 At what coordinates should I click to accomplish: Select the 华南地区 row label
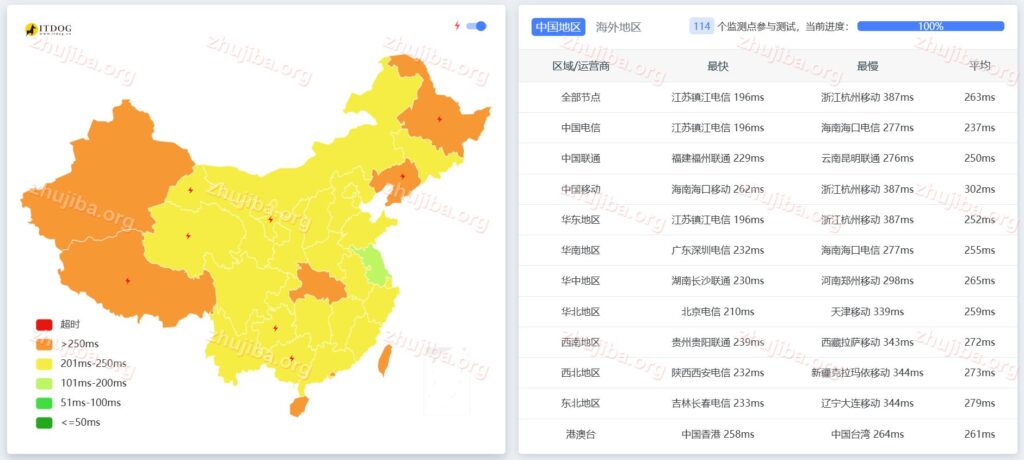pos(581,250)
